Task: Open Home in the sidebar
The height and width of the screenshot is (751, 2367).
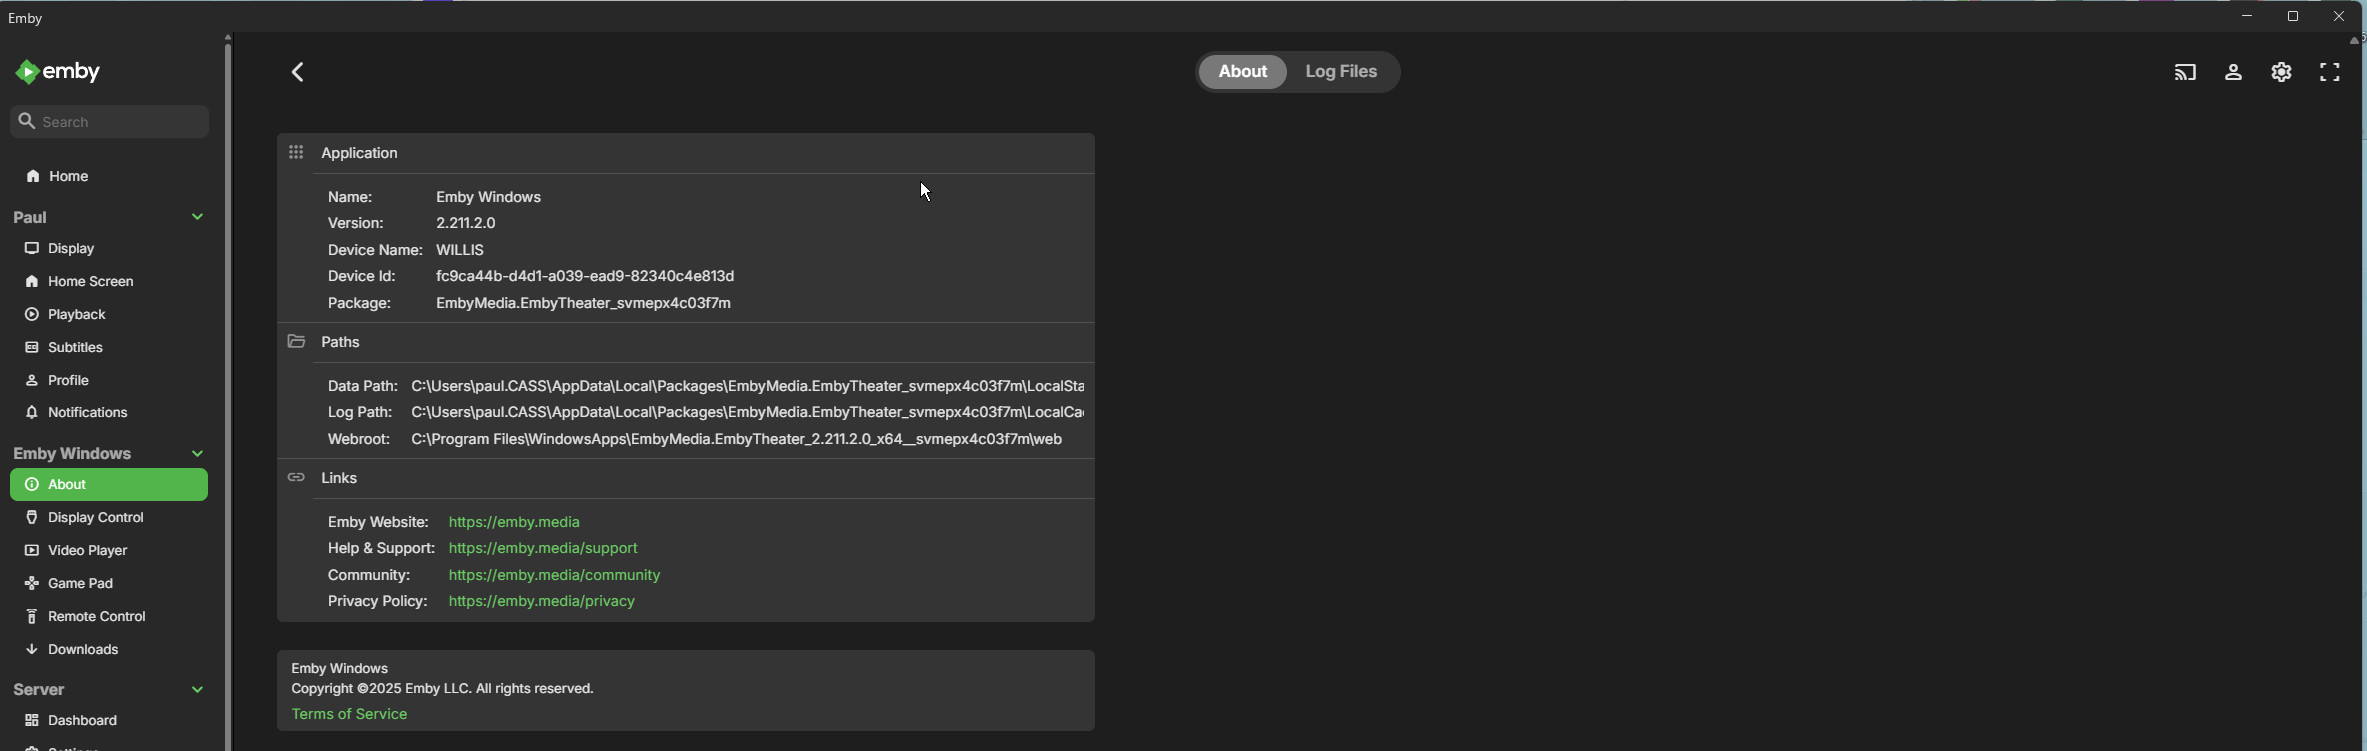Action: (109, 177)
